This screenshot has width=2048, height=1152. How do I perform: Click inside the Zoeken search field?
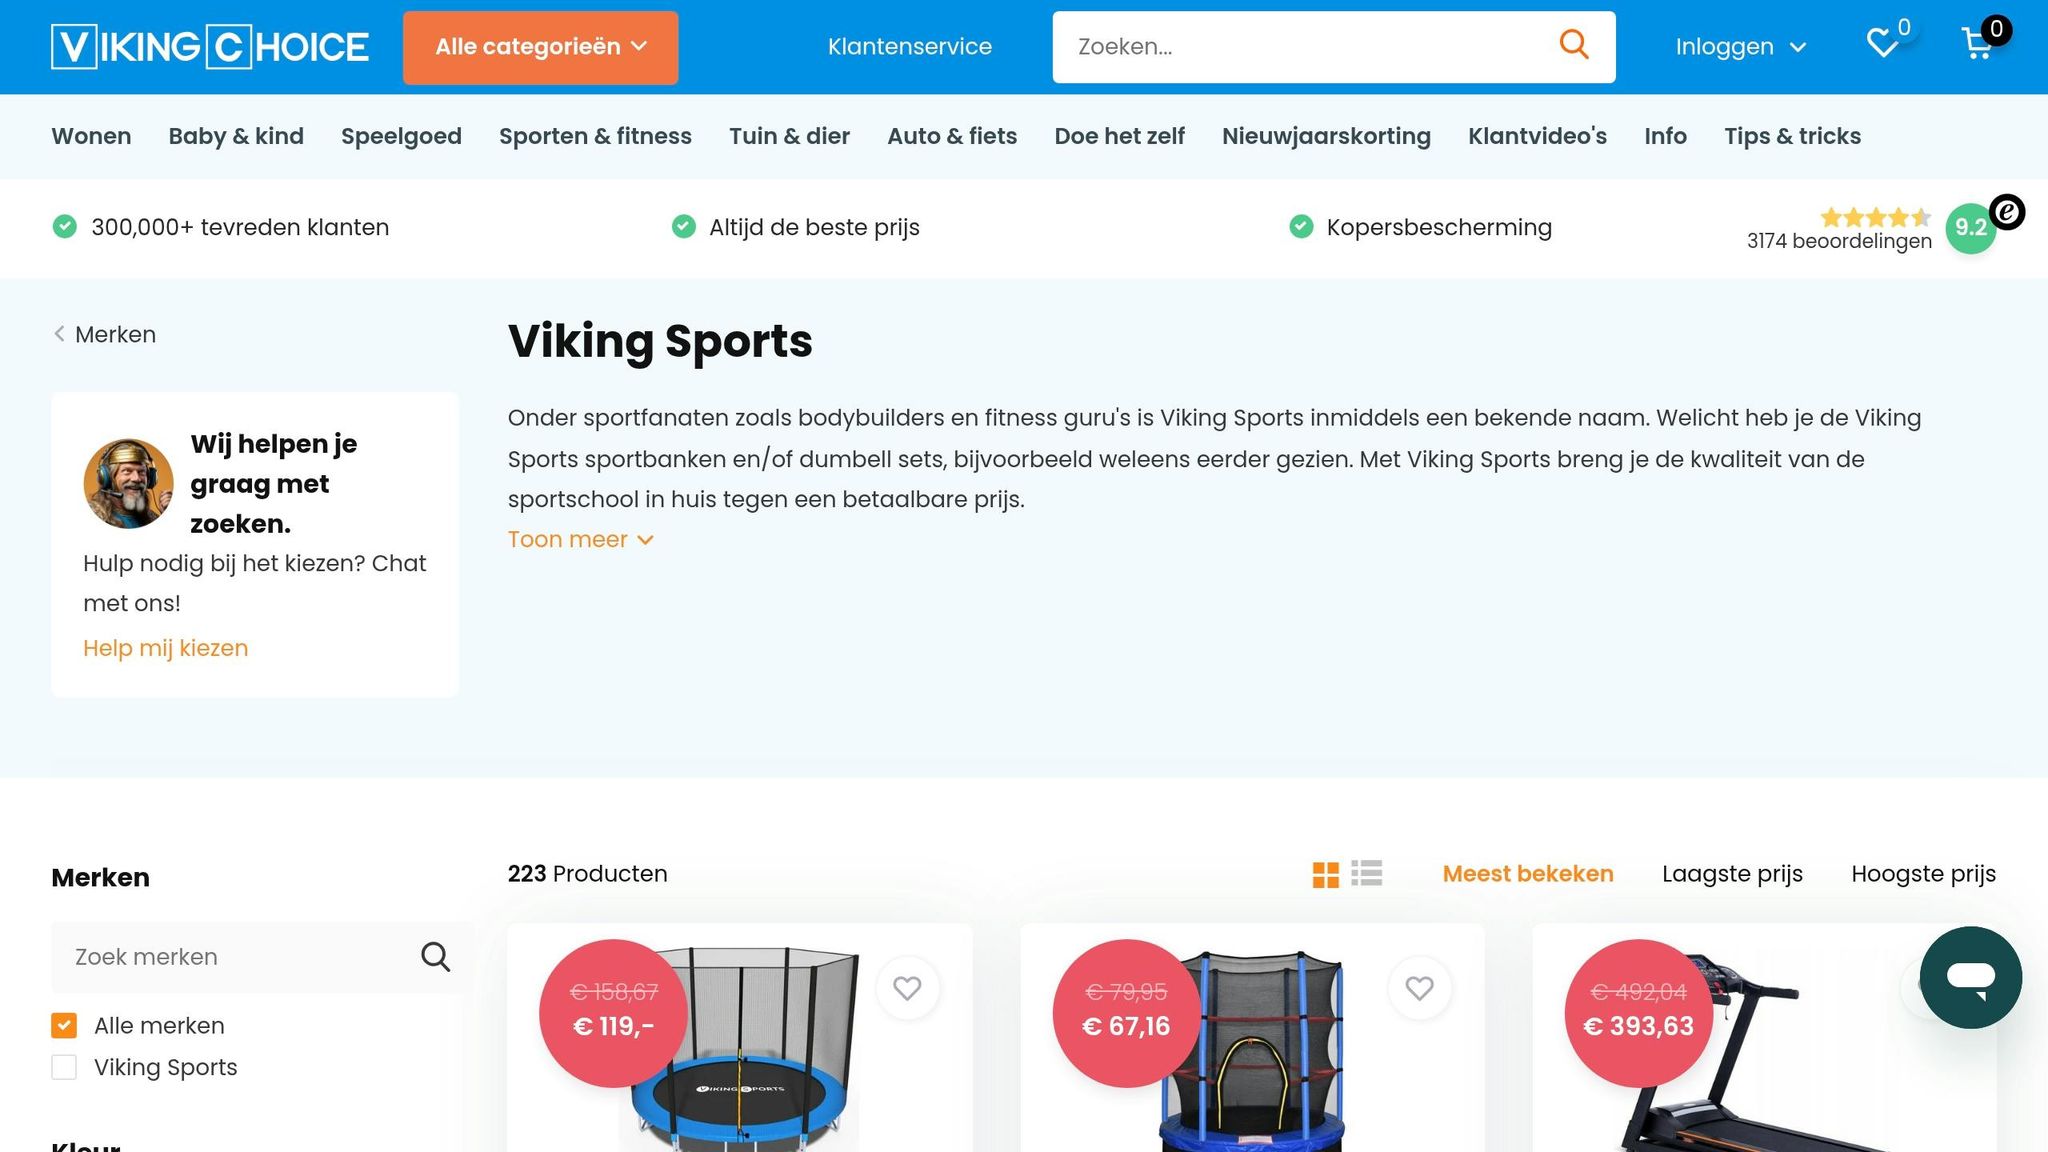[x=1250, y=46]
